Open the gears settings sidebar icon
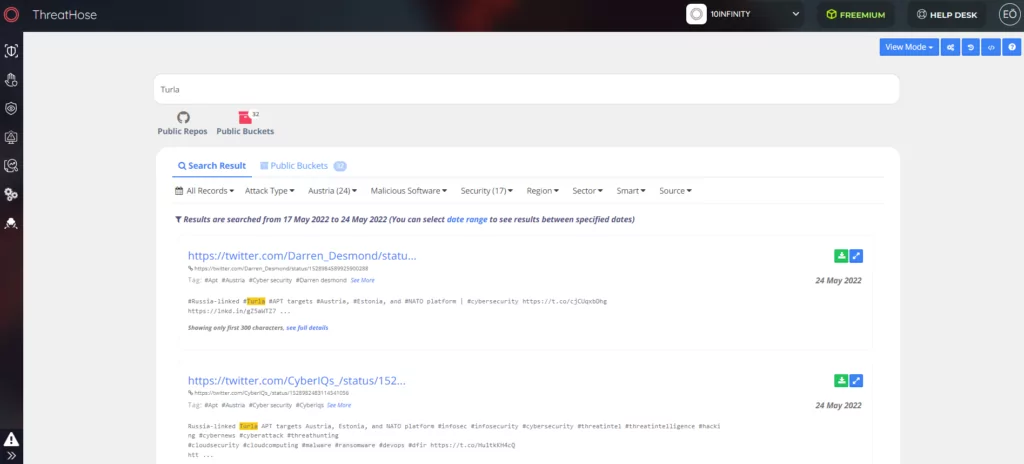Viewport: 1024px width, 464px height. [11, 195]
